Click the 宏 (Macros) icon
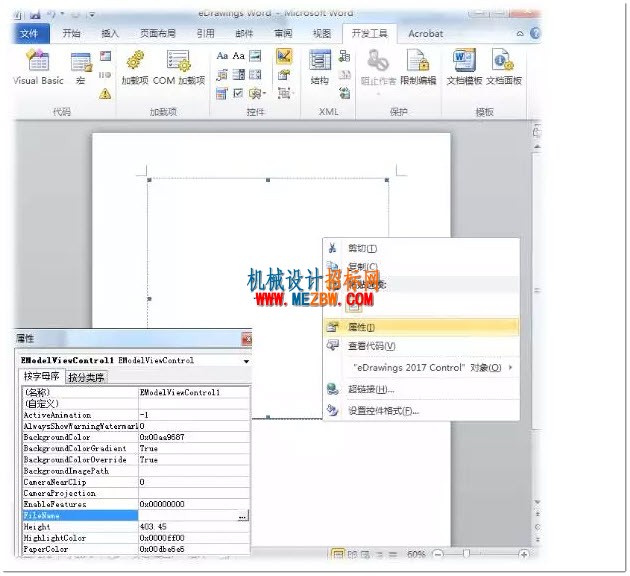Screen dimensions: 630x576 point(81,68)
